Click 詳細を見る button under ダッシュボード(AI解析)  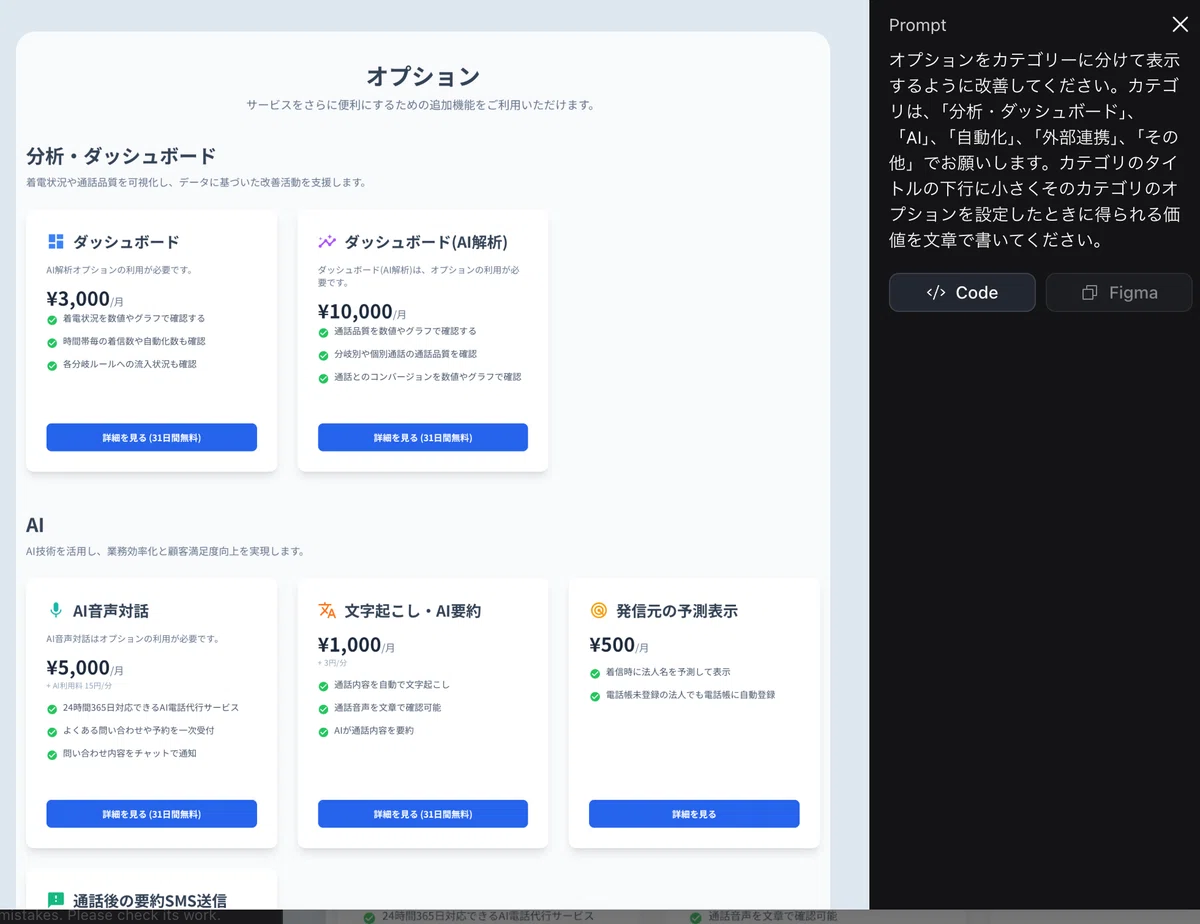click(423, 437)
